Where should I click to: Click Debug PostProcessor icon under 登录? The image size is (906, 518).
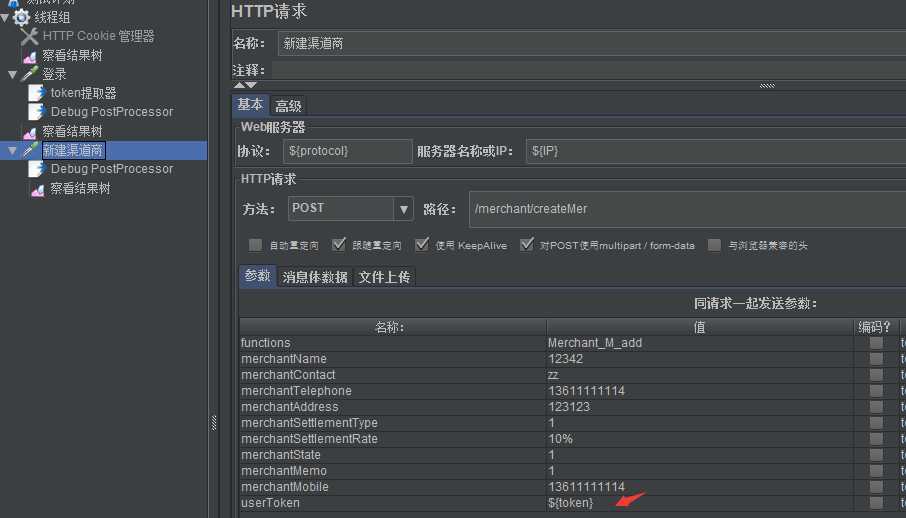click(37, 112)
